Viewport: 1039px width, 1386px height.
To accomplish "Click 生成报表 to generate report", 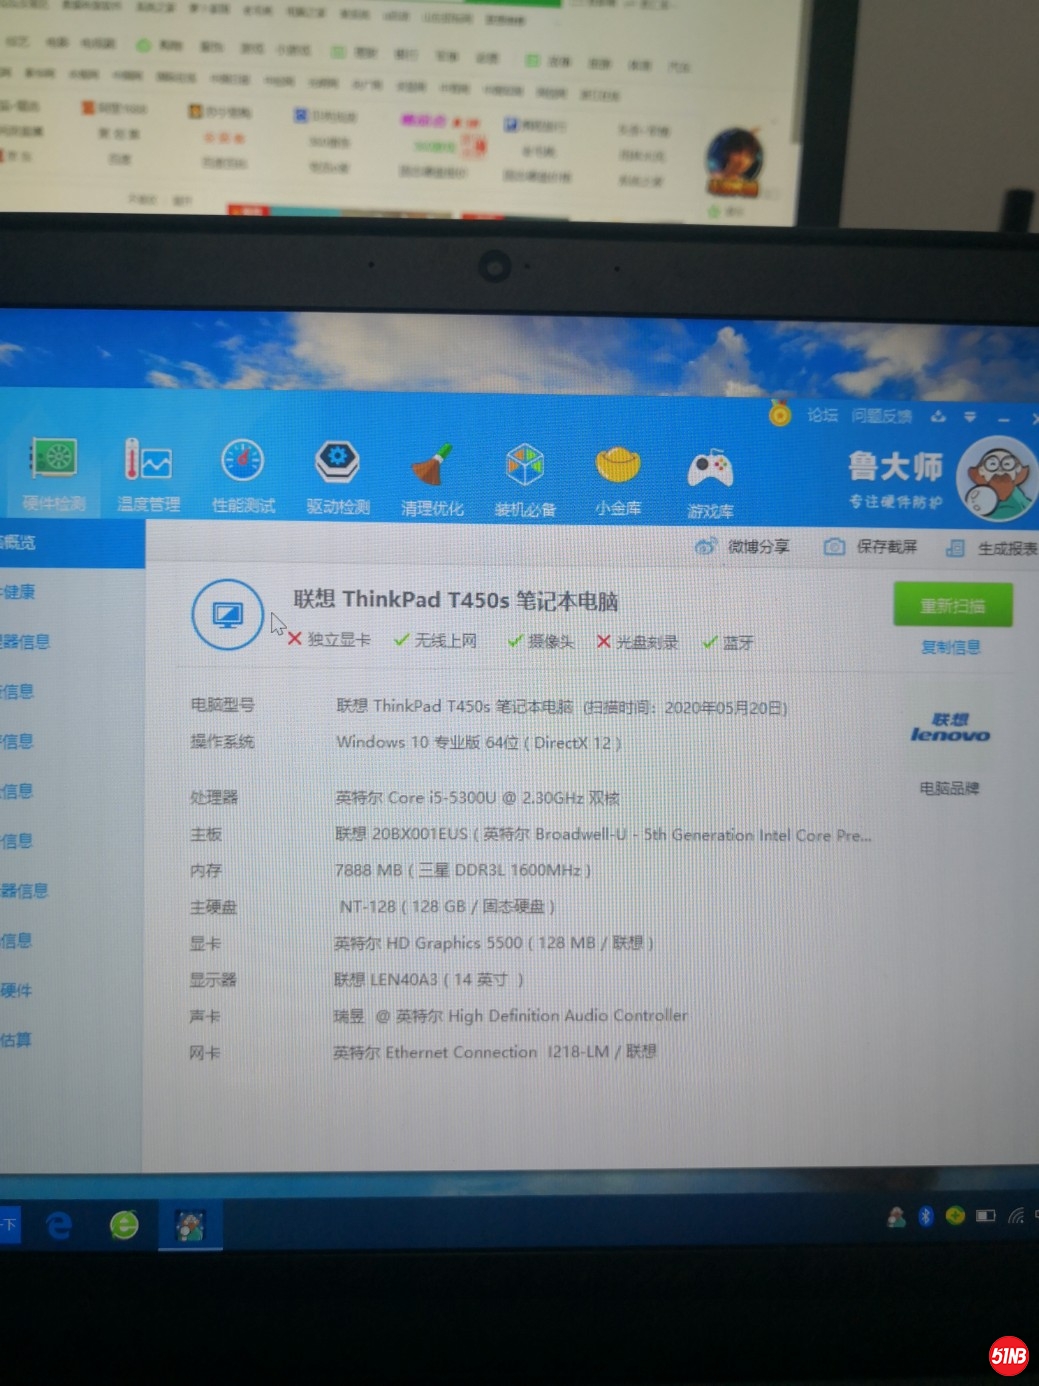I will tap(993, 548).
